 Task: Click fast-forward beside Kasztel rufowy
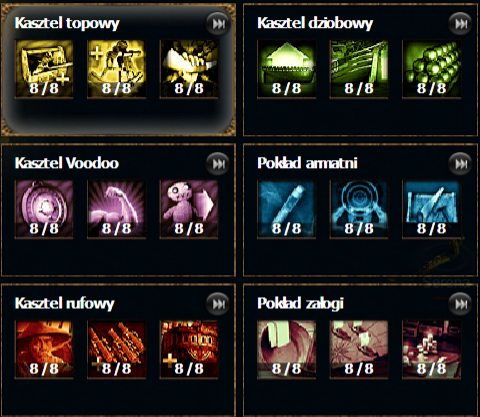point(218,304)
